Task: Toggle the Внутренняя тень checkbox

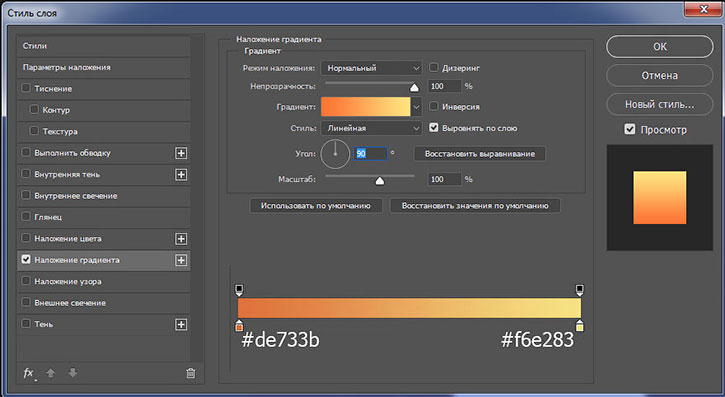Action: [26, 174]
